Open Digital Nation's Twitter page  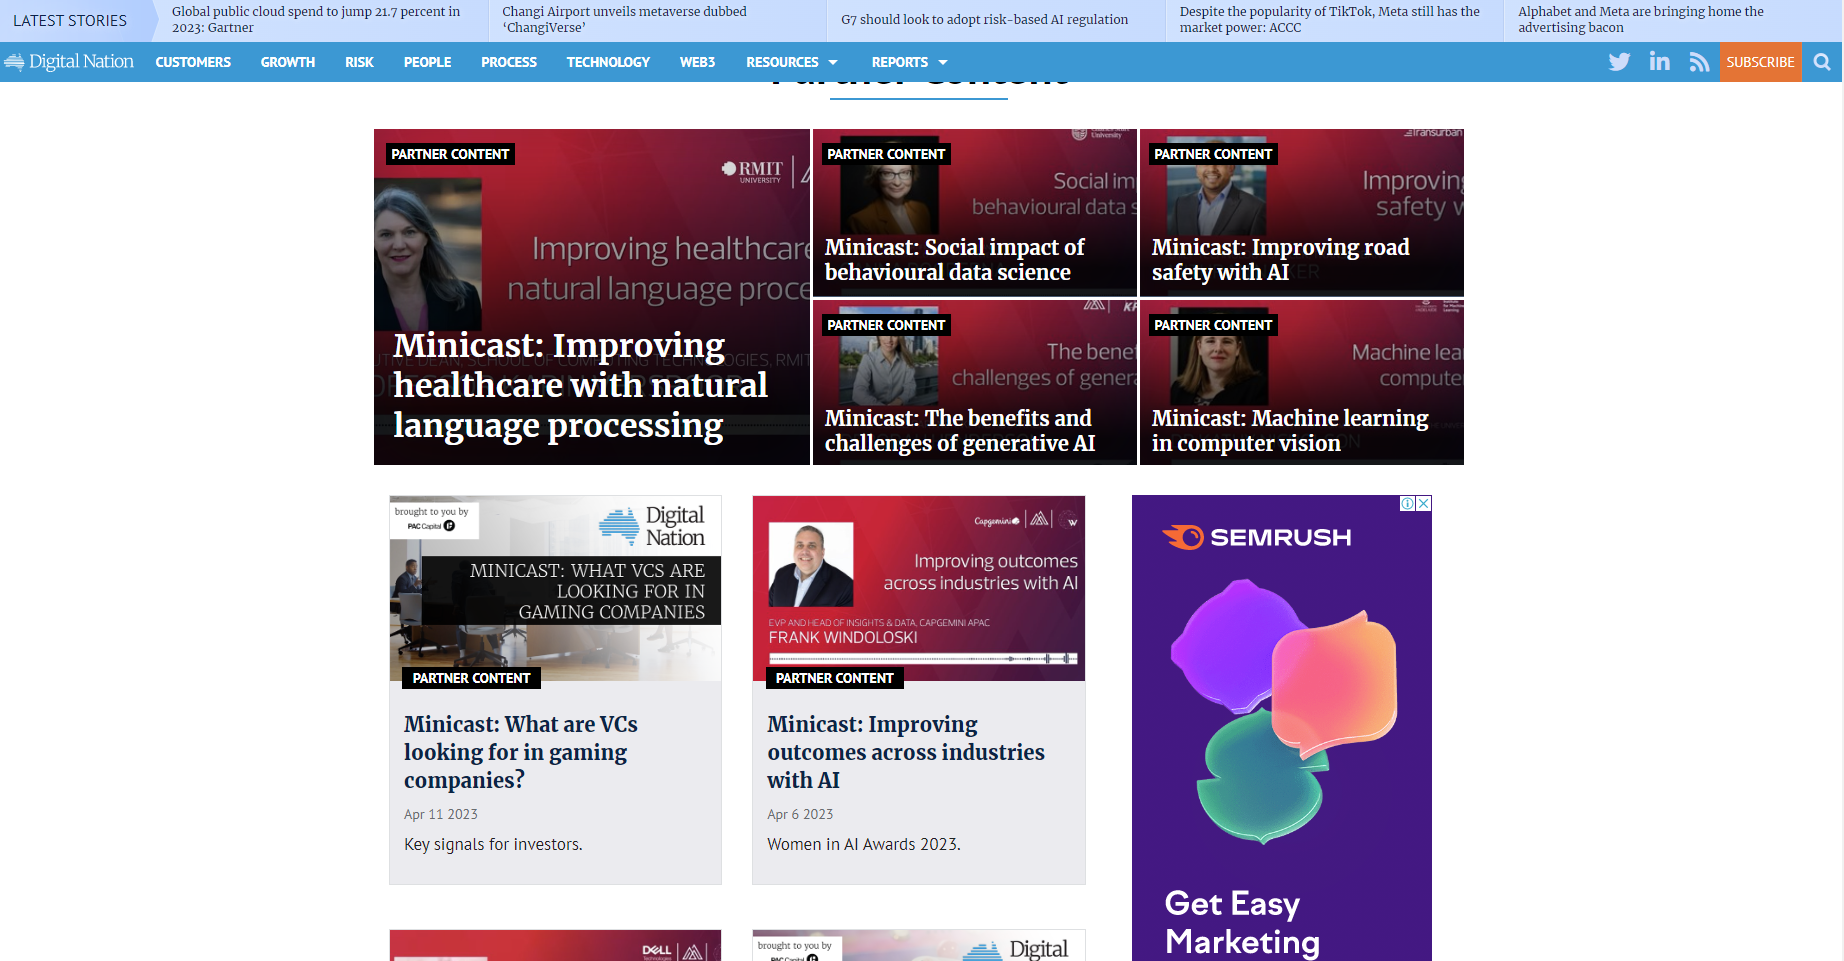click(x=1619, y=62)
